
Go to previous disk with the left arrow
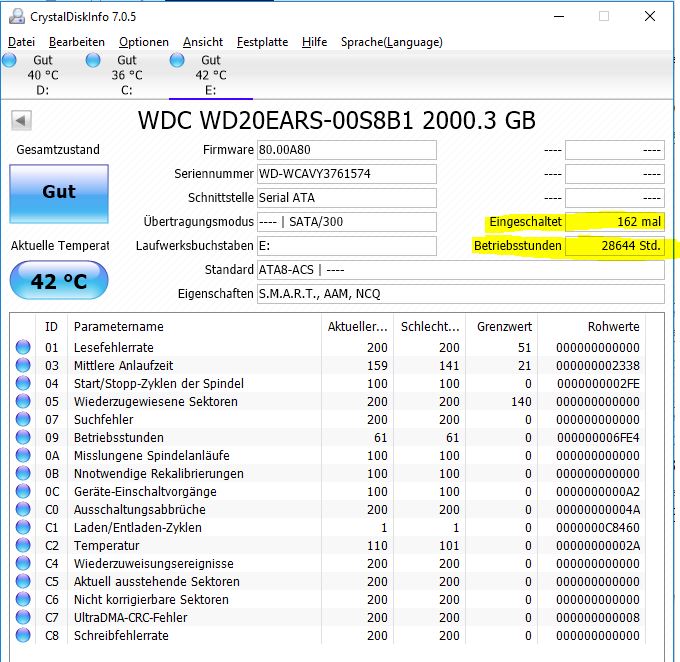[x=21, y=120]
